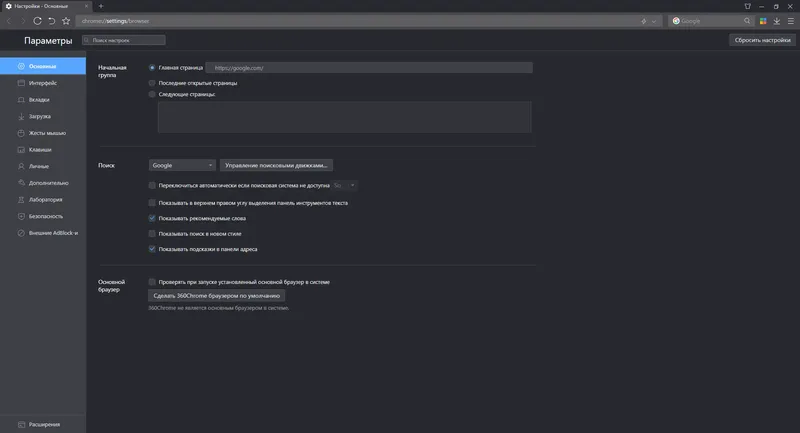Screen dimensions: 800x433
Task: Click the skin (shirt) icon in the title bar
Action: click(x=746, y=6)
